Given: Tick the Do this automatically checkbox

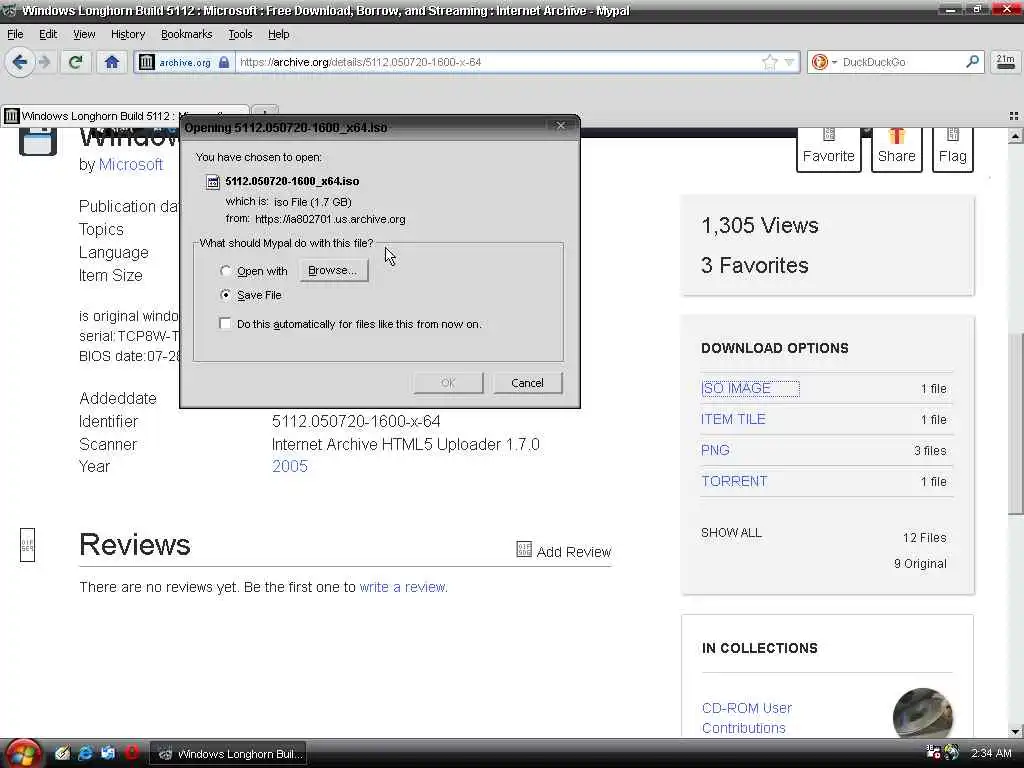Looking at the screenshot, I should (225, 324).
